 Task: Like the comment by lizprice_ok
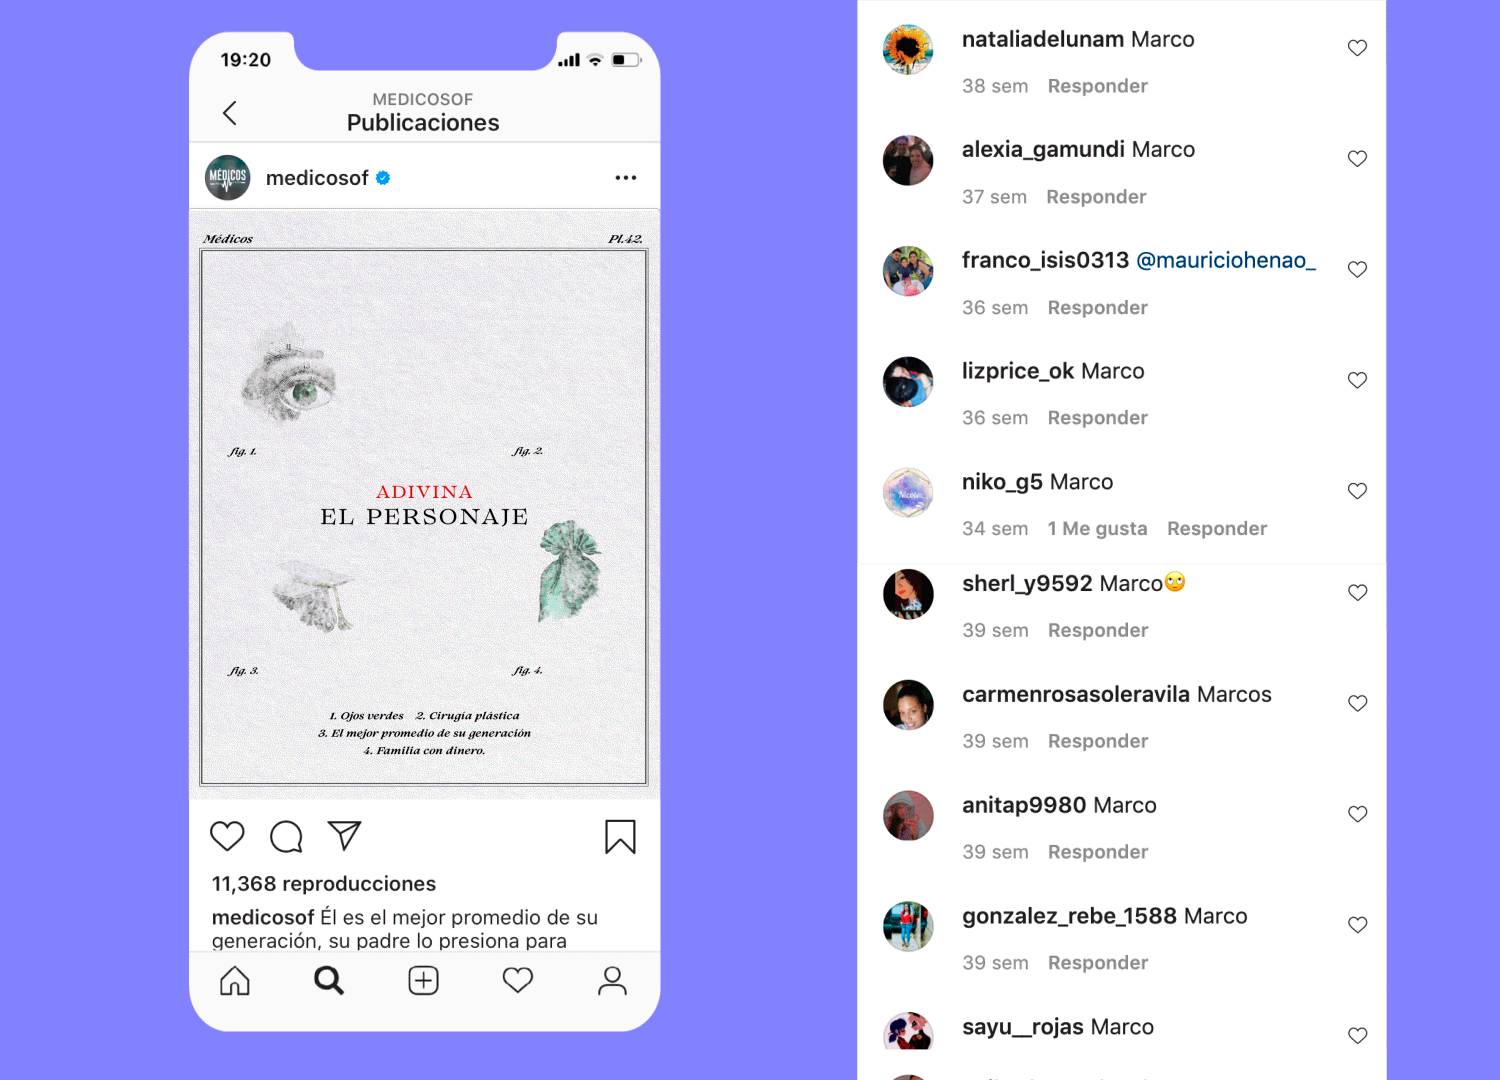click(x=1357, y=380)
